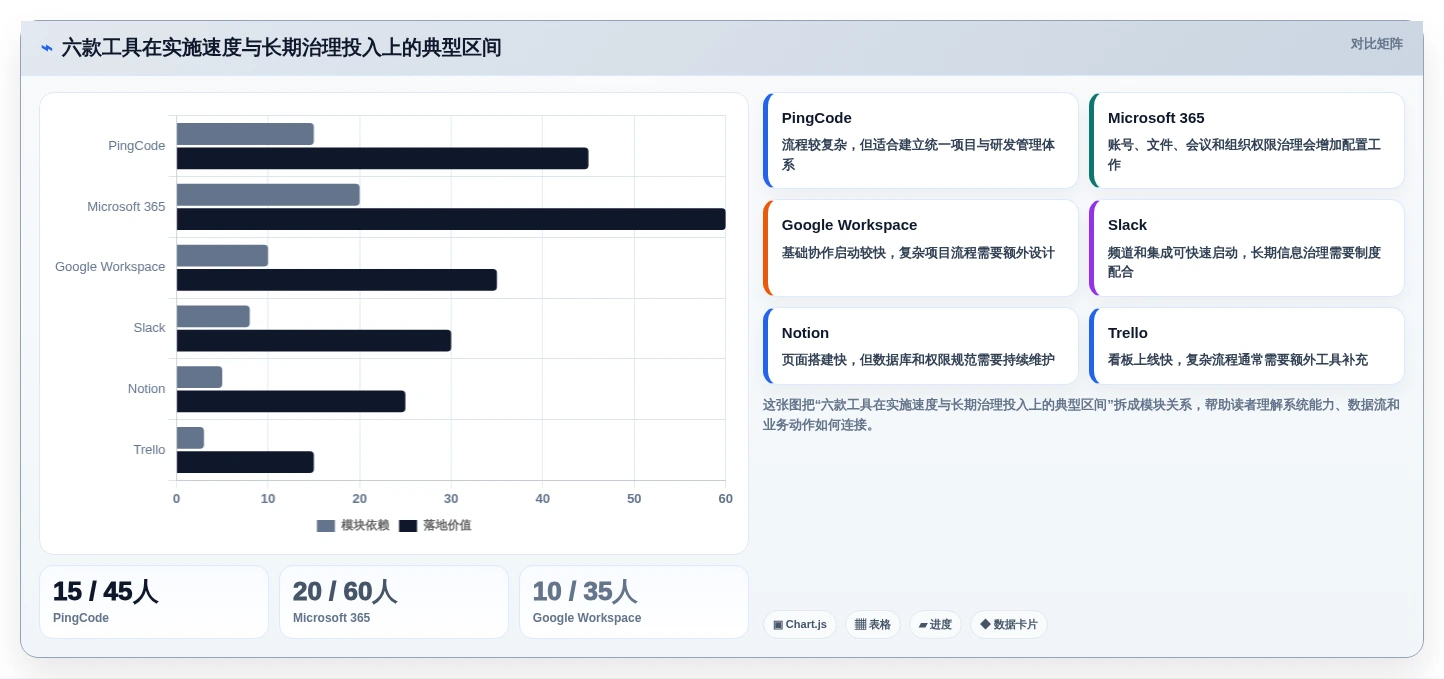This screenshot has width=1444, height=679.
Task: Open the Microsoft 365 info card
Action: (1246, 141)
